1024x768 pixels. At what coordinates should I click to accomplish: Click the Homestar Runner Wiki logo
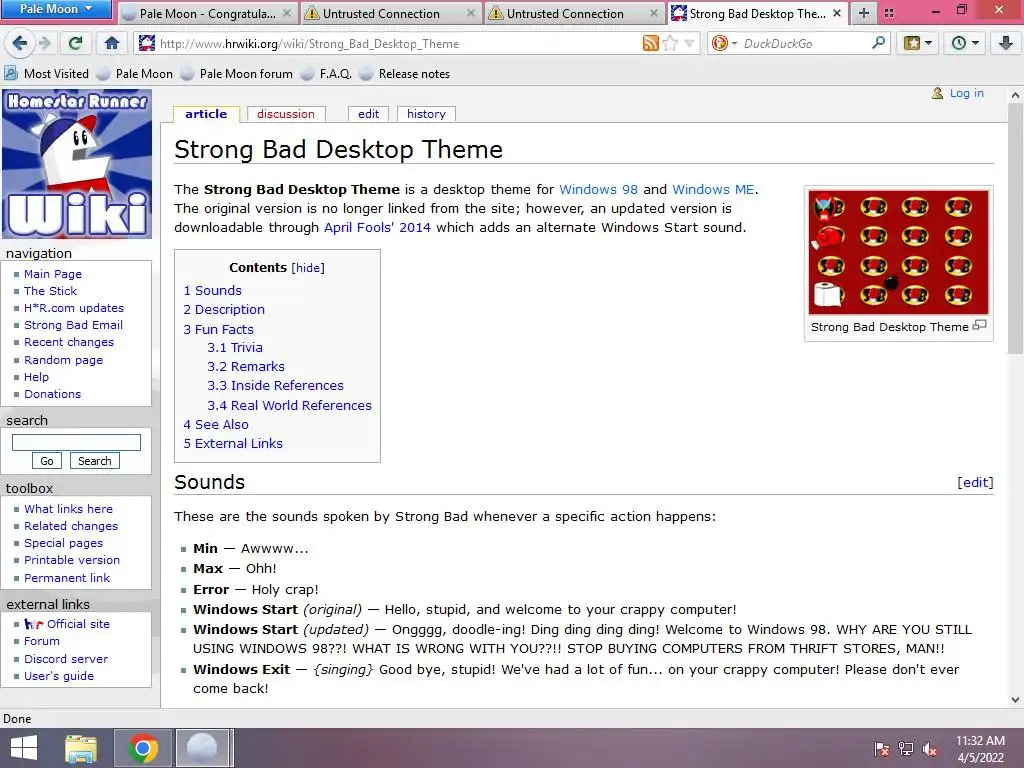pos(77,165)
